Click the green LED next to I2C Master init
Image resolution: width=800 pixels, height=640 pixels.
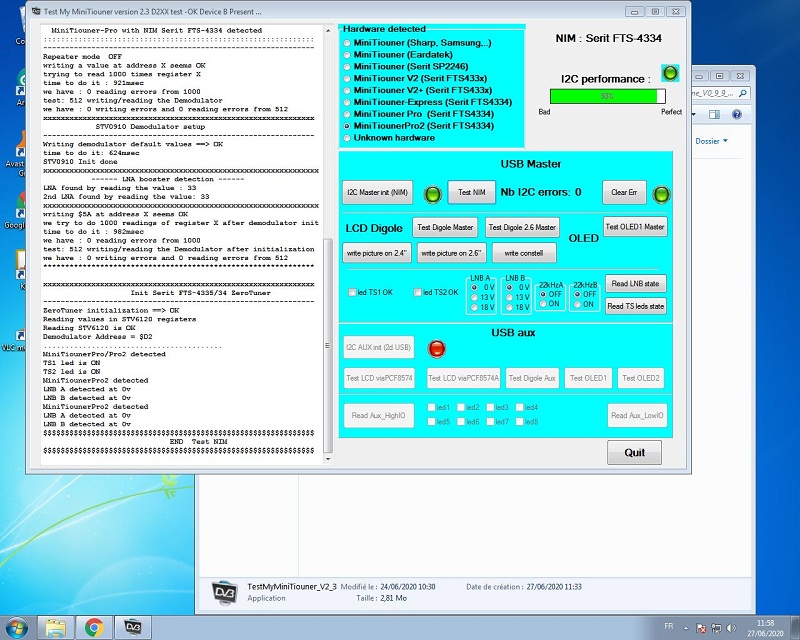tap(433, 194)
